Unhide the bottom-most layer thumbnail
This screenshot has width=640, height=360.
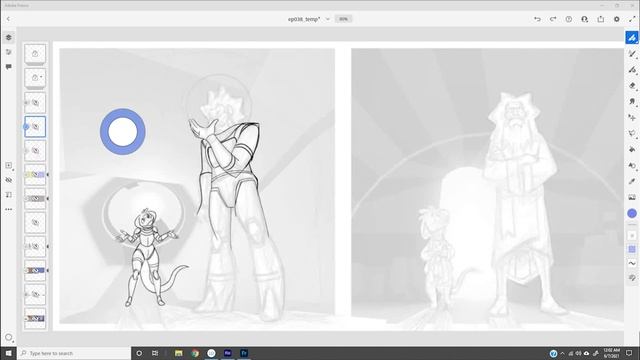36,318
